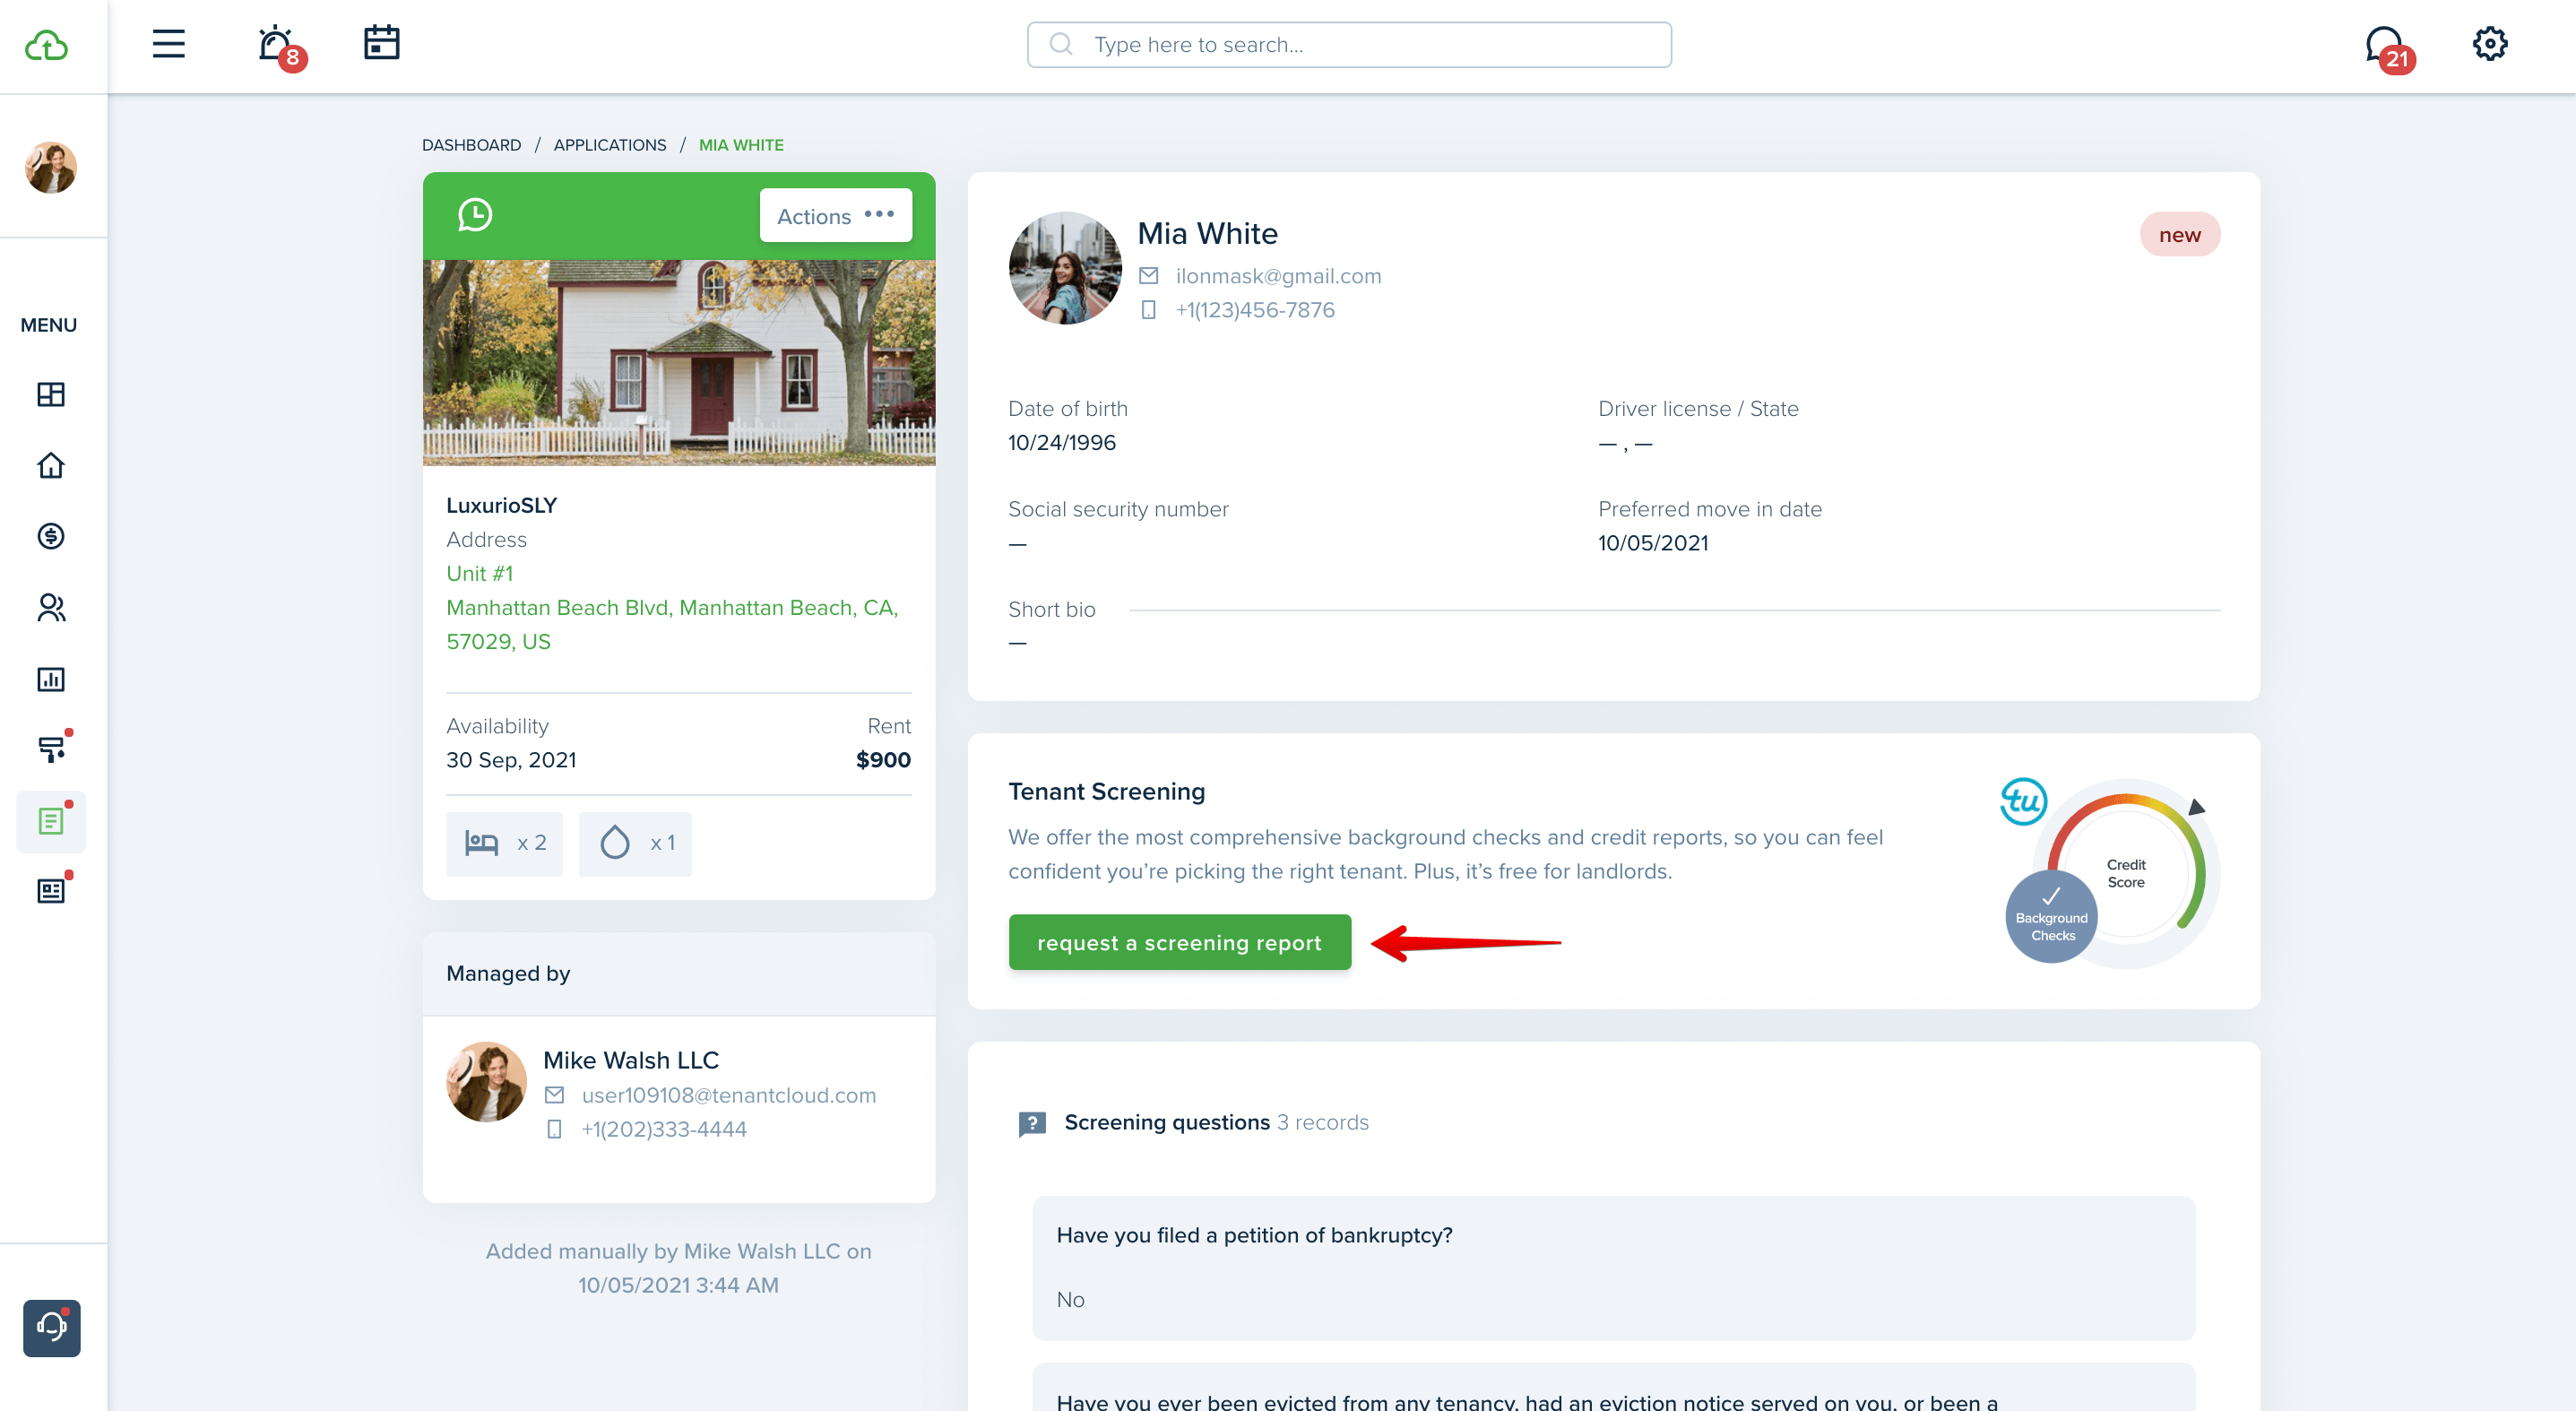Click Date of birth value 10/24/1996
Image resolution: width=2576 pixels, height=1411 pixels.
1062,443
